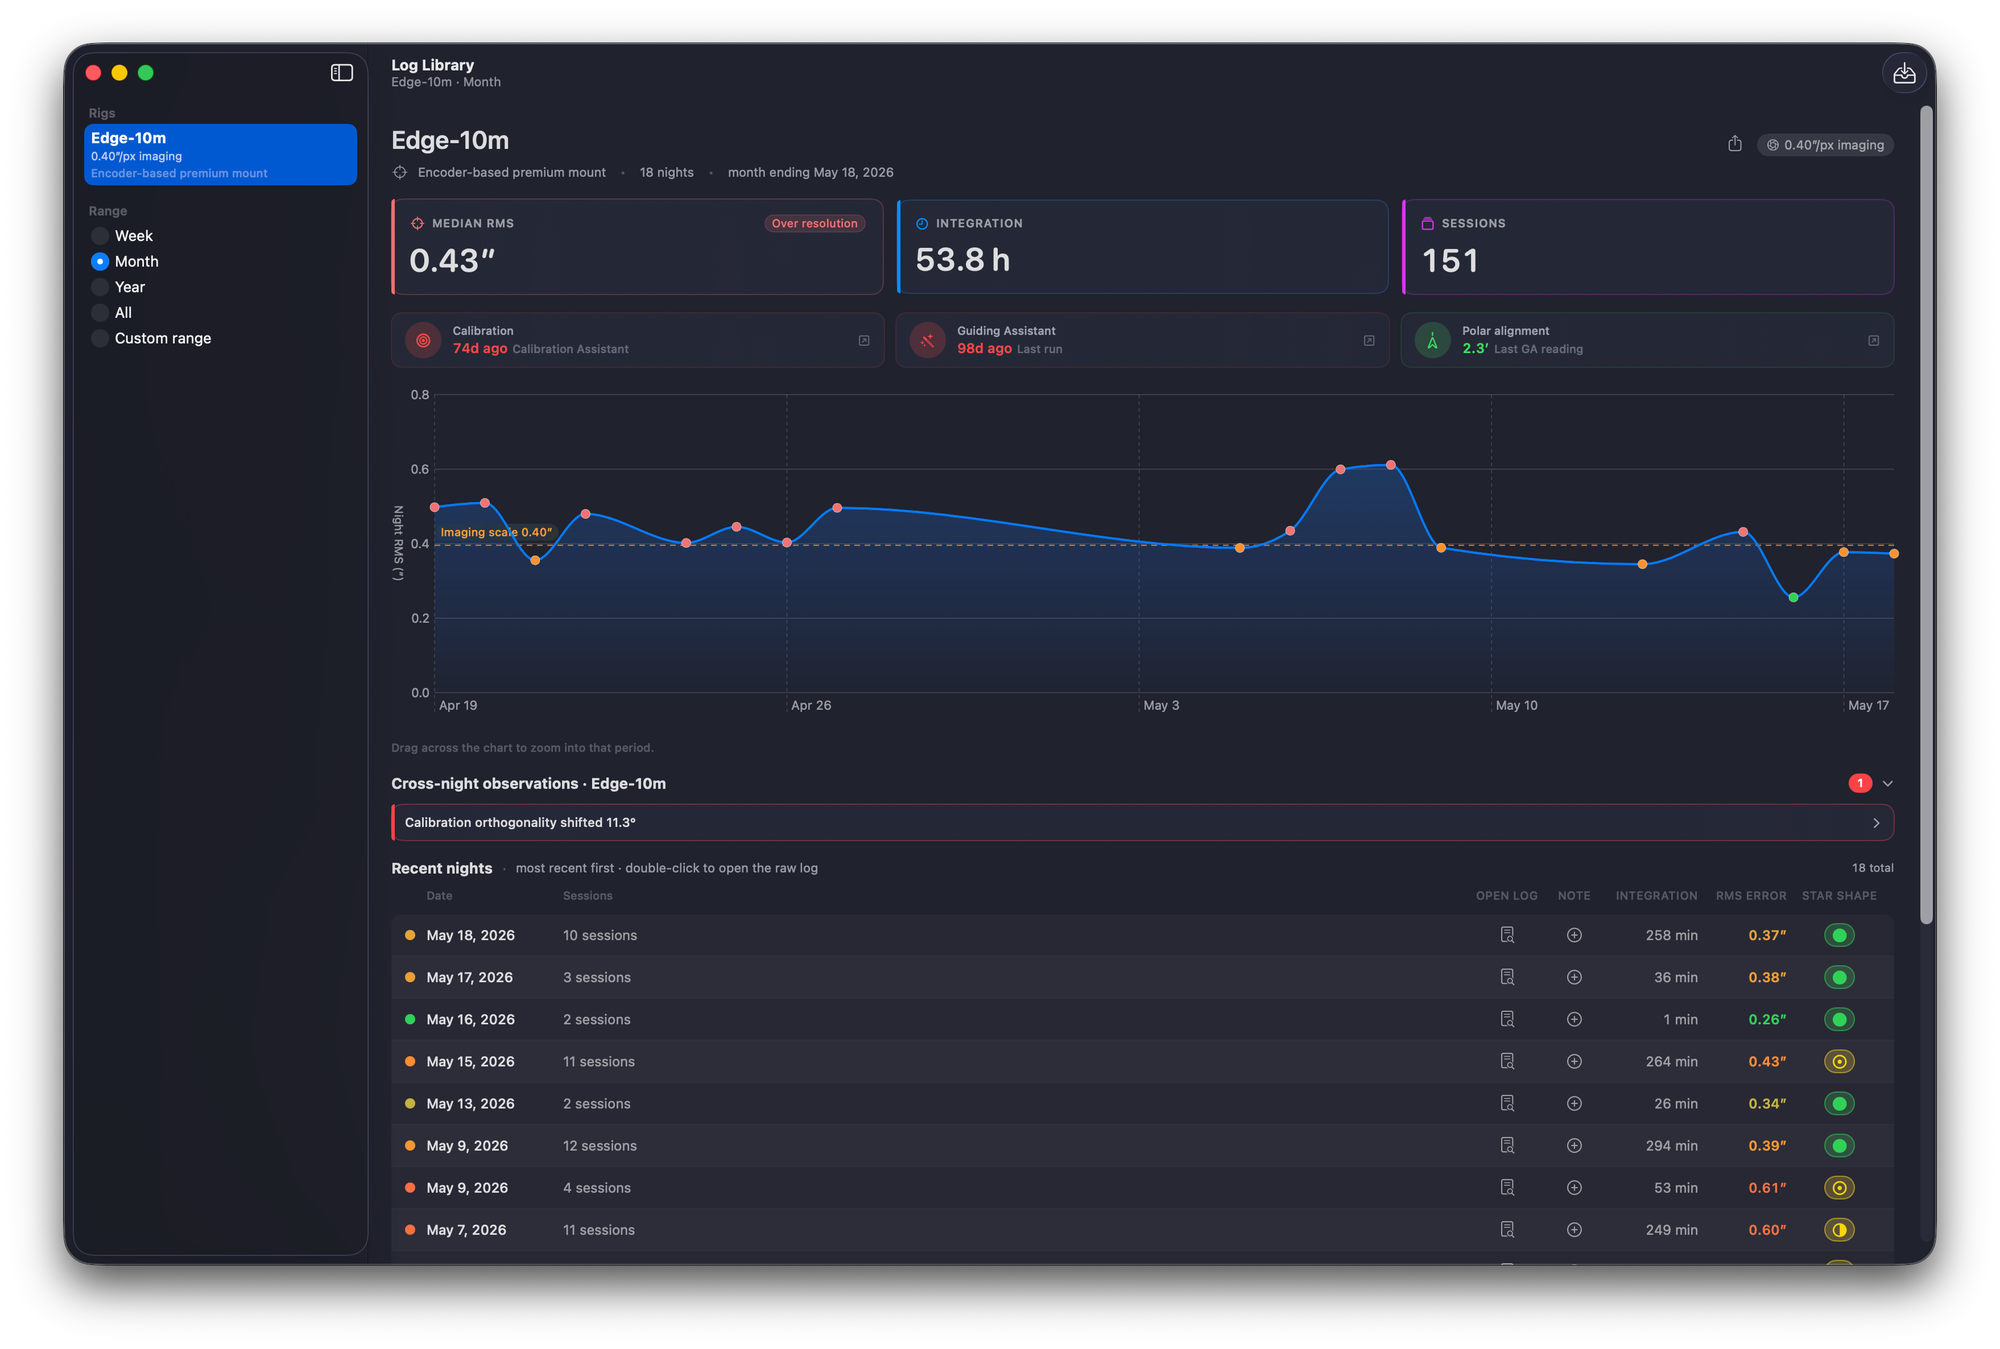
Task: Click the red observations count badge
Action: (1860, 783)
